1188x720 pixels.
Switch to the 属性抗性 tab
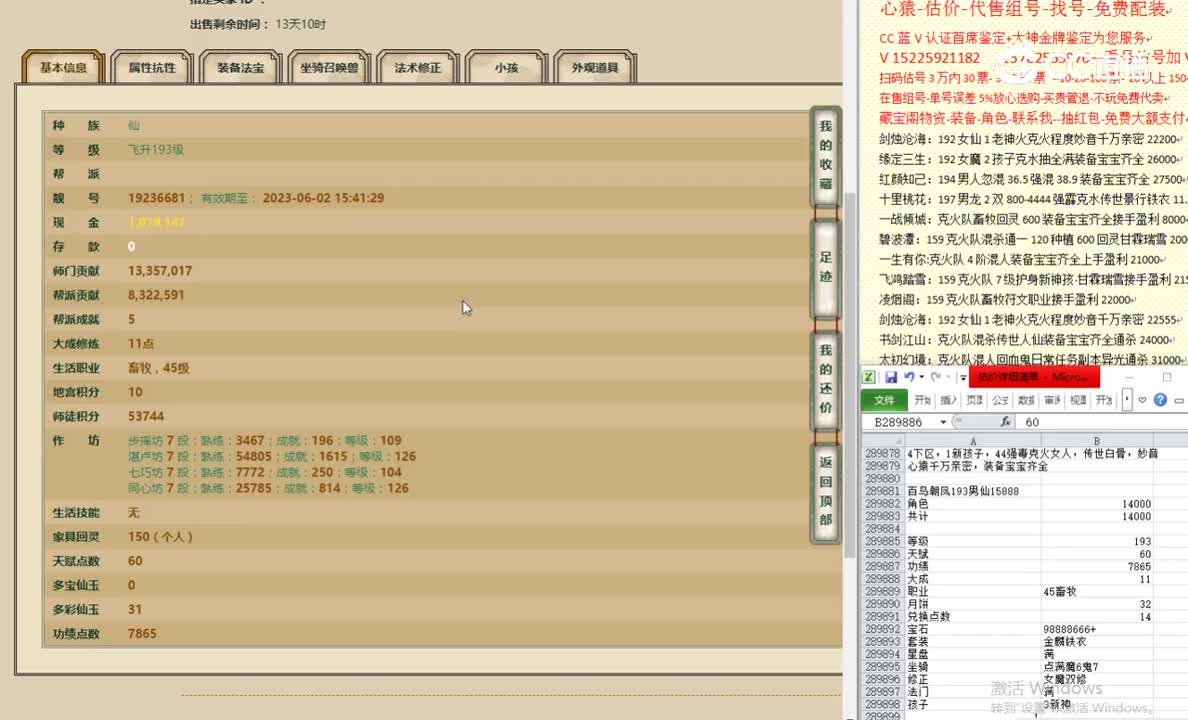coord(152,66)
